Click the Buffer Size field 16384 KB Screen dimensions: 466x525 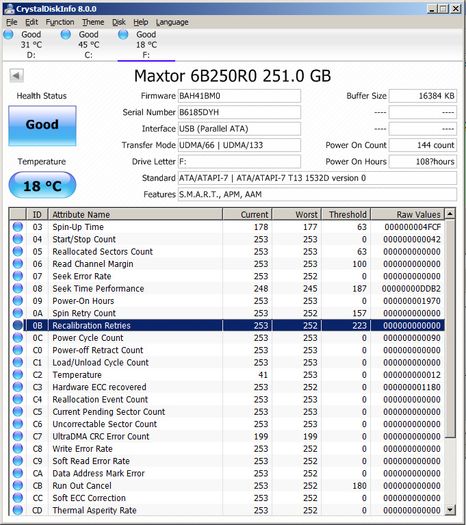coord(423,96)
